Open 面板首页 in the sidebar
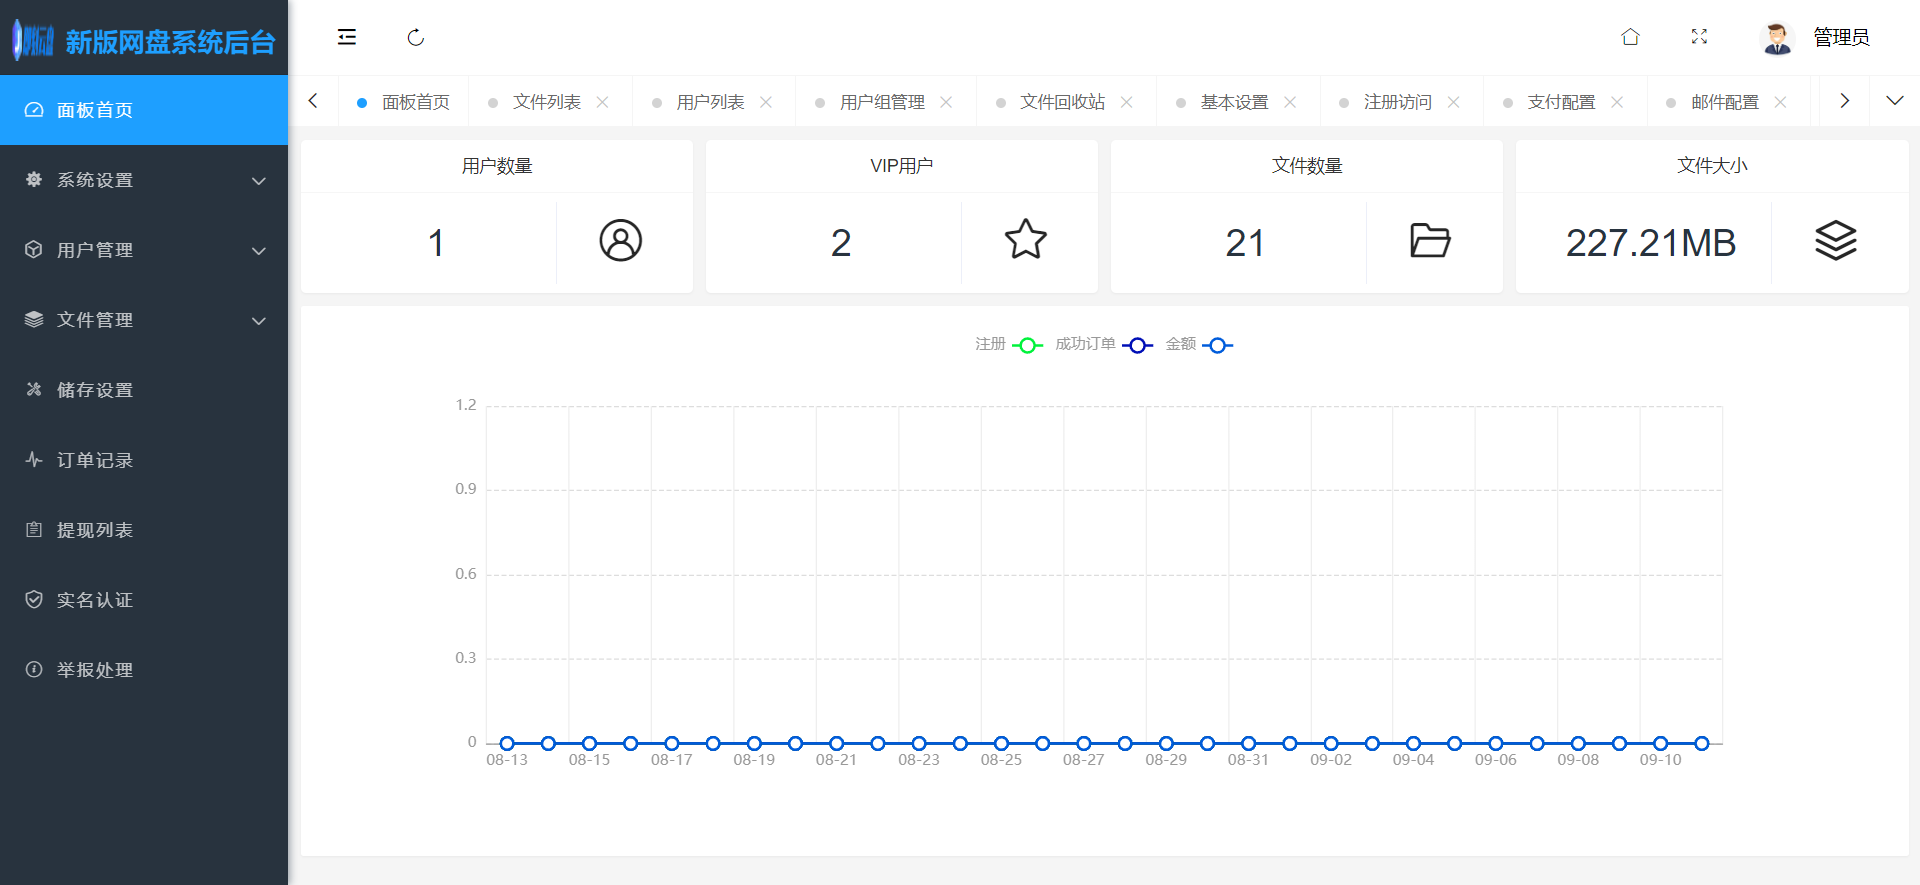Image resolution: width=1920 pixels, height=885 pixels. (144, 110)
